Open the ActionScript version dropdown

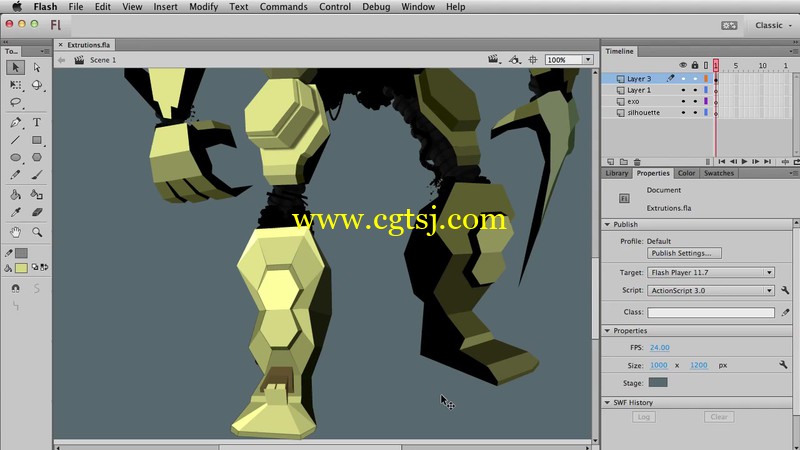coord(711,290)
